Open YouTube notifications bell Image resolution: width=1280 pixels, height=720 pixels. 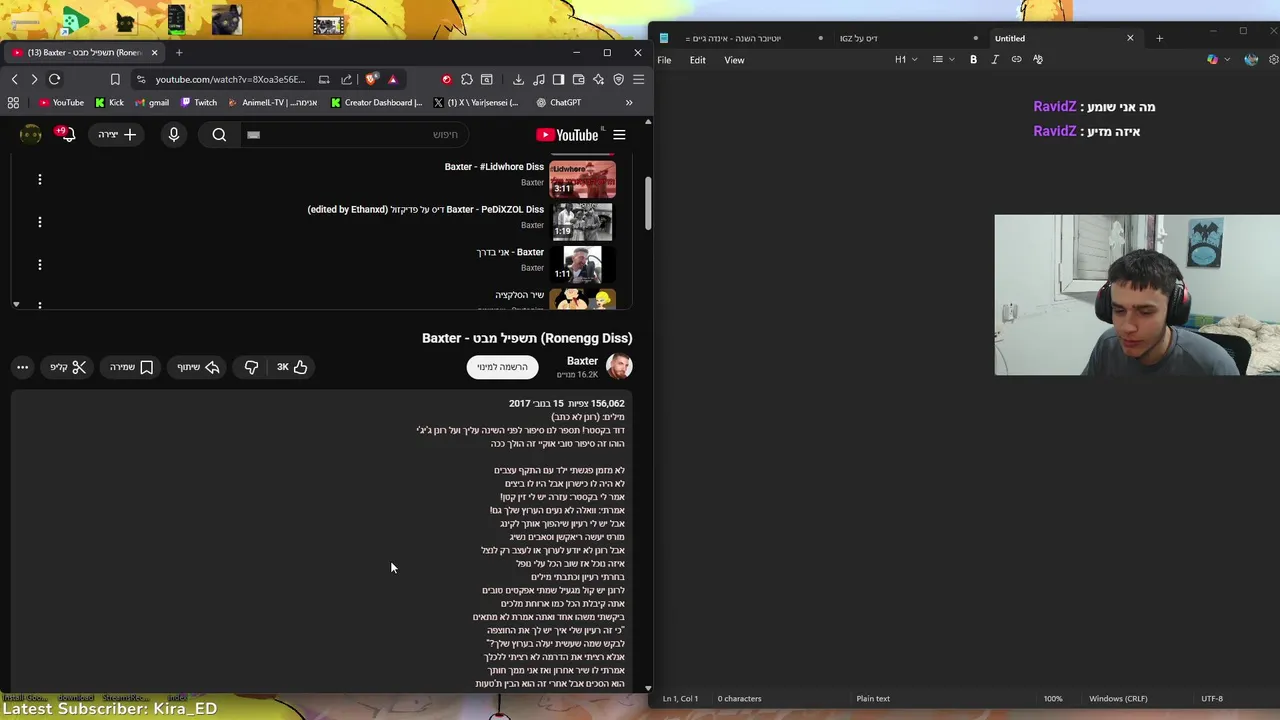pyautogui.click(x=67, y=134)
